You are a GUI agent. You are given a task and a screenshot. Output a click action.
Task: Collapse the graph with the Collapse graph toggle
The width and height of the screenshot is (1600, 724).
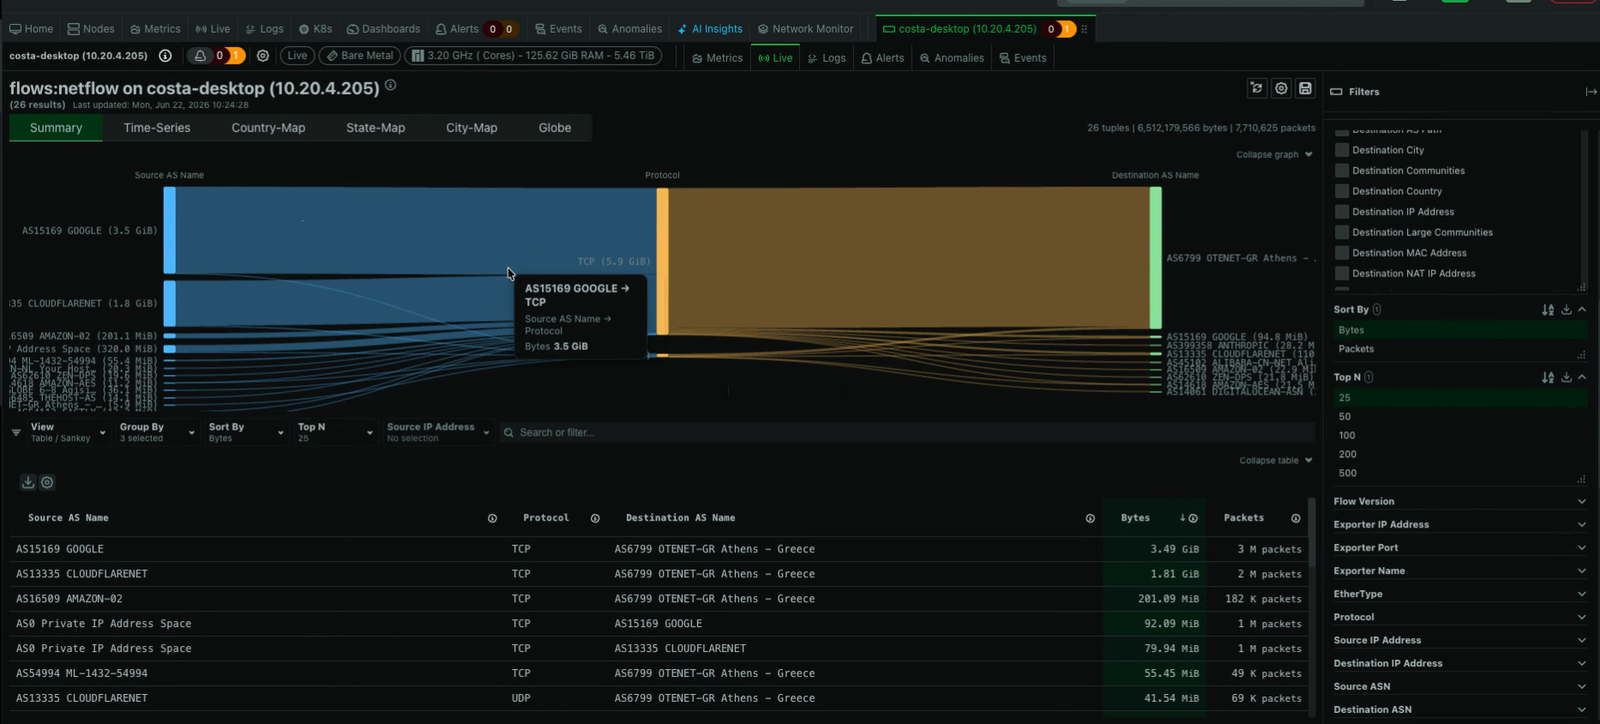point(1274,155)
